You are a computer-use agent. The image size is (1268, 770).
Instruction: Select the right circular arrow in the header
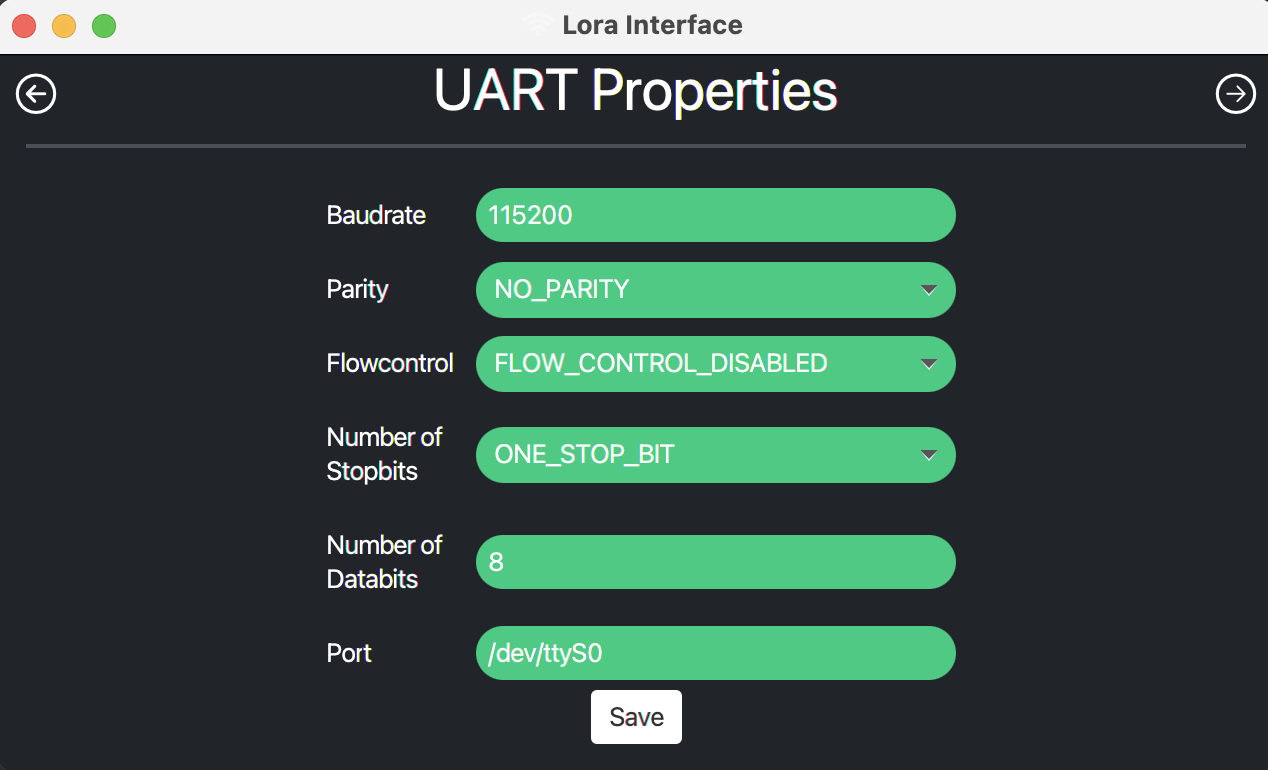[x=1236, y=93]
